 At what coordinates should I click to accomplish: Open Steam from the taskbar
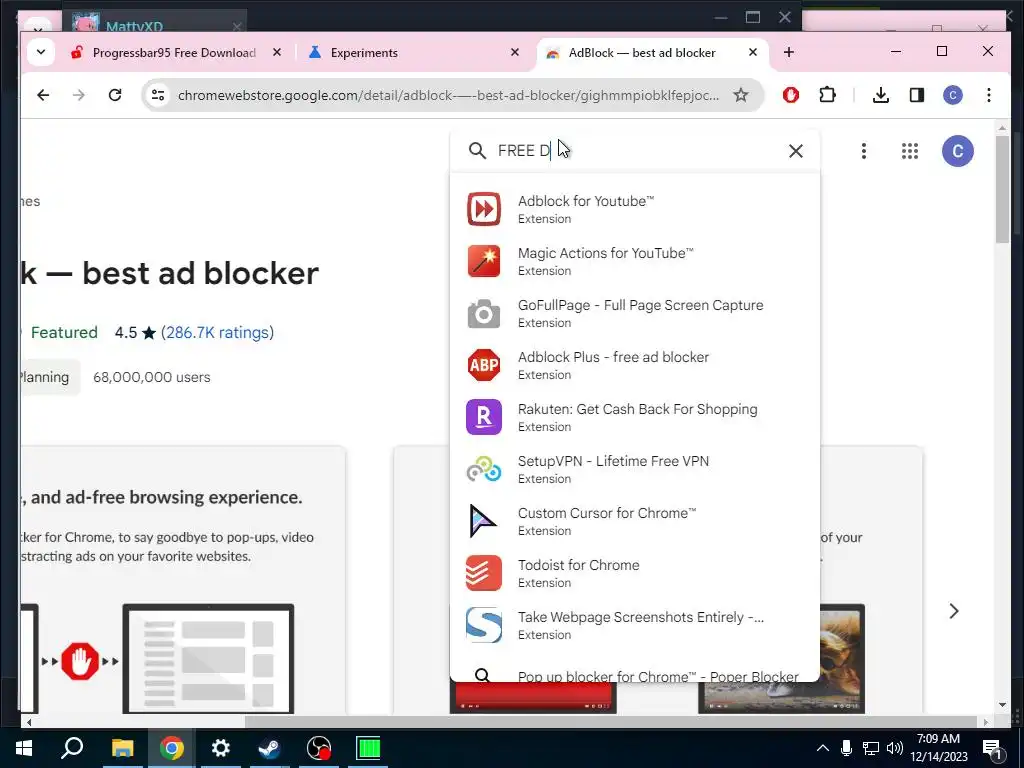click(269, 748)
